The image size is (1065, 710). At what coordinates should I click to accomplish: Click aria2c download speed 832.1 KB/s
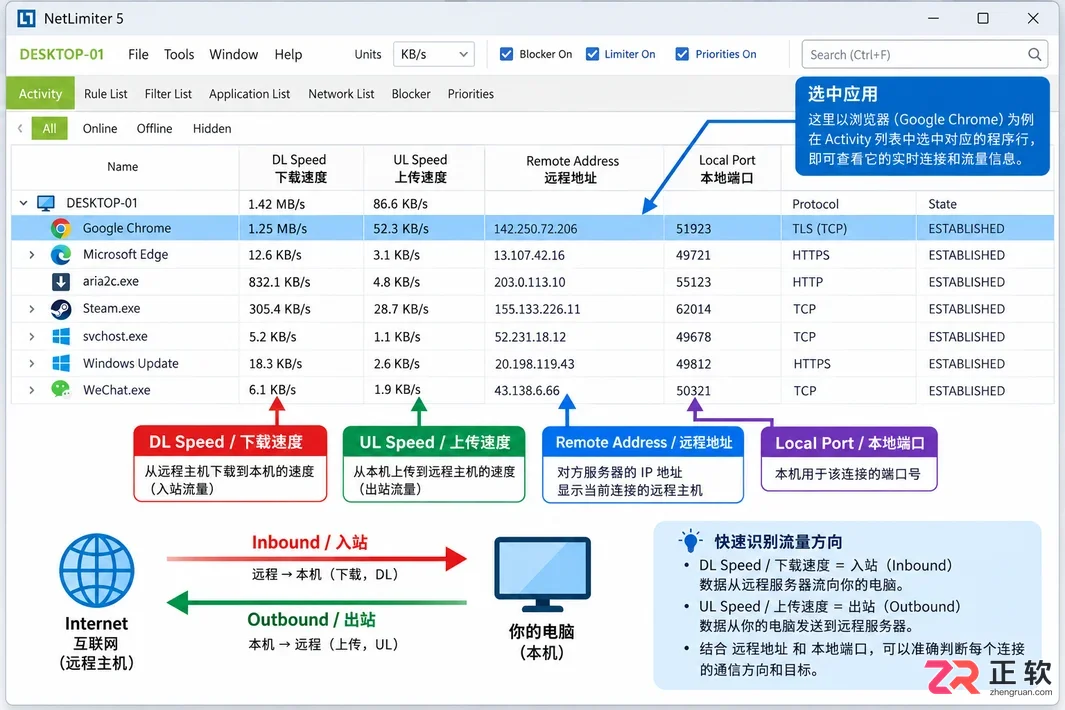pos(279,282)
